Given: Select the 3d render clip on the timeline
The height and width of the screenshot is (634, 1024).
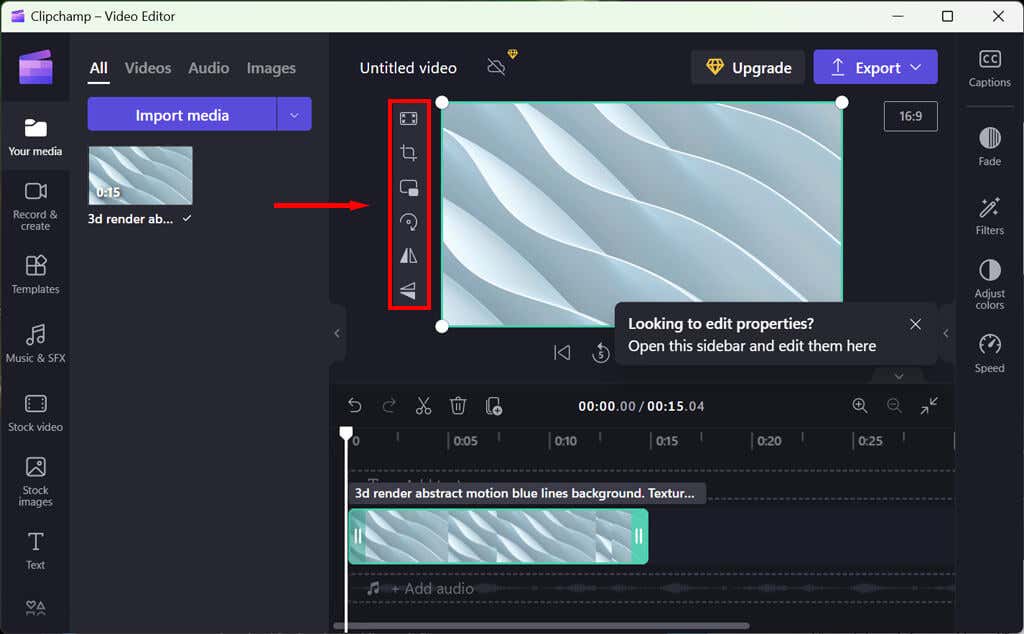Looking at the screenshot, I should pos(498,536).
